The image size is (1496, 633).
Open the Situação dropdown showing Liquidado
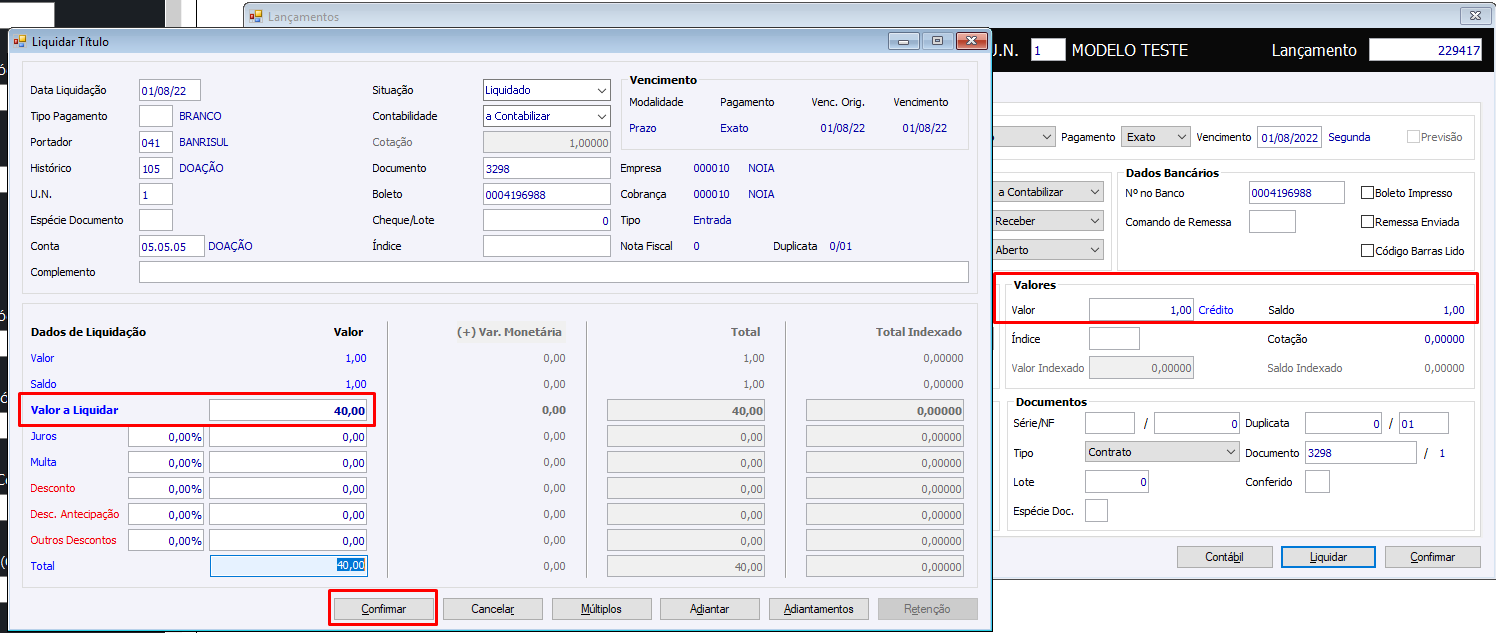click(546, 90)
